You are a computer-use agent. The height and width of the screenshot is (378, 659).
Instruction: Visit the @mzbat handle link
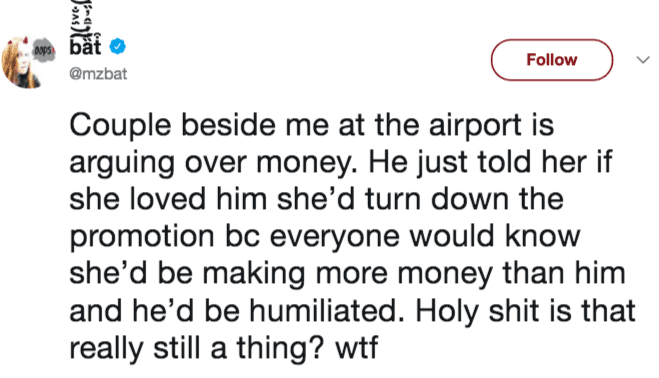[98, 74]
